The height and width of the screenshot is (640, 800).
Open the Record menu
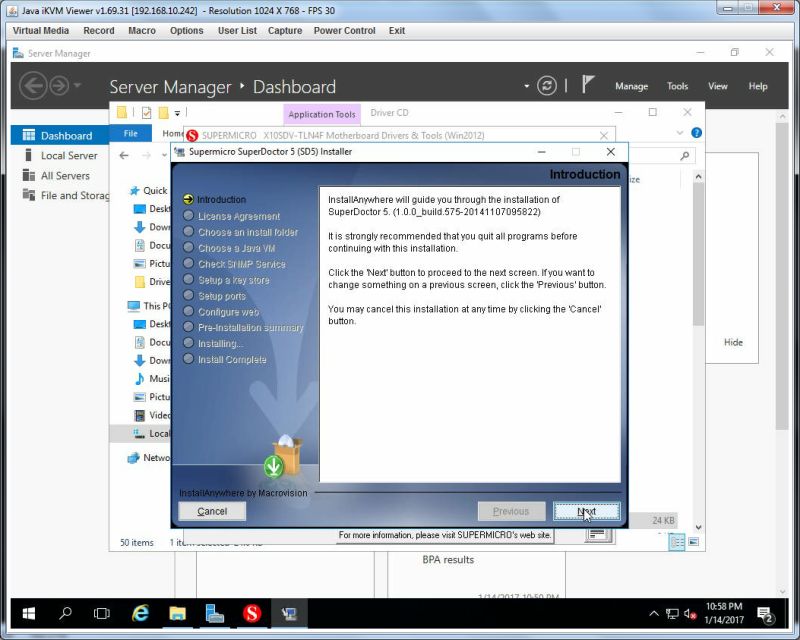click(x=99, y=31)
